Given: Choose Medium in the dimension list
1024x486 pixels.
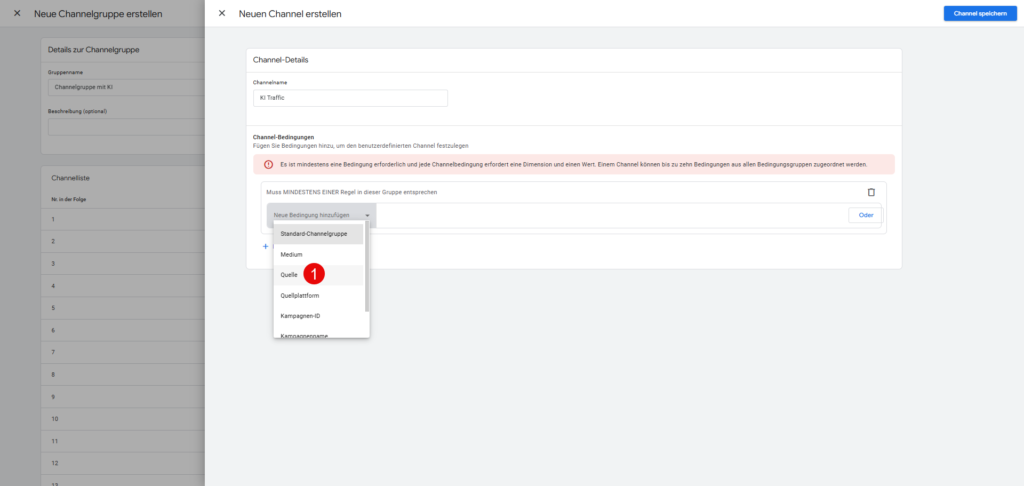Looking at the screenshot, I should tap(291, 254).
